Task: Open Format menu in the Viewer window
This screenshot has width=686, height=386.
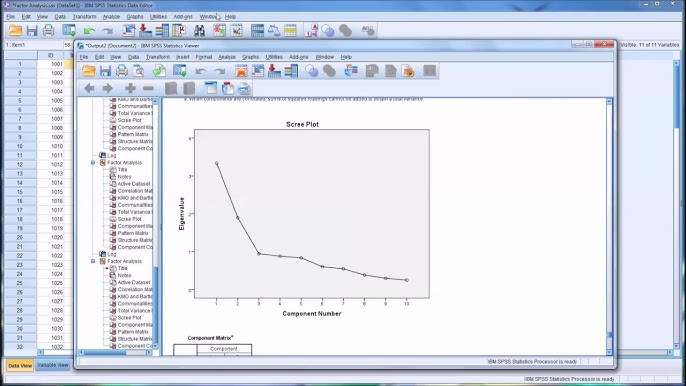Action: pos(203,57)
